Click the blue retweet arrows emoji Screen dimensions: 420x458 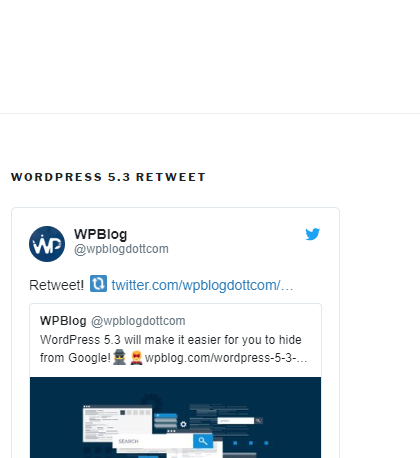(x=98, y=284)
